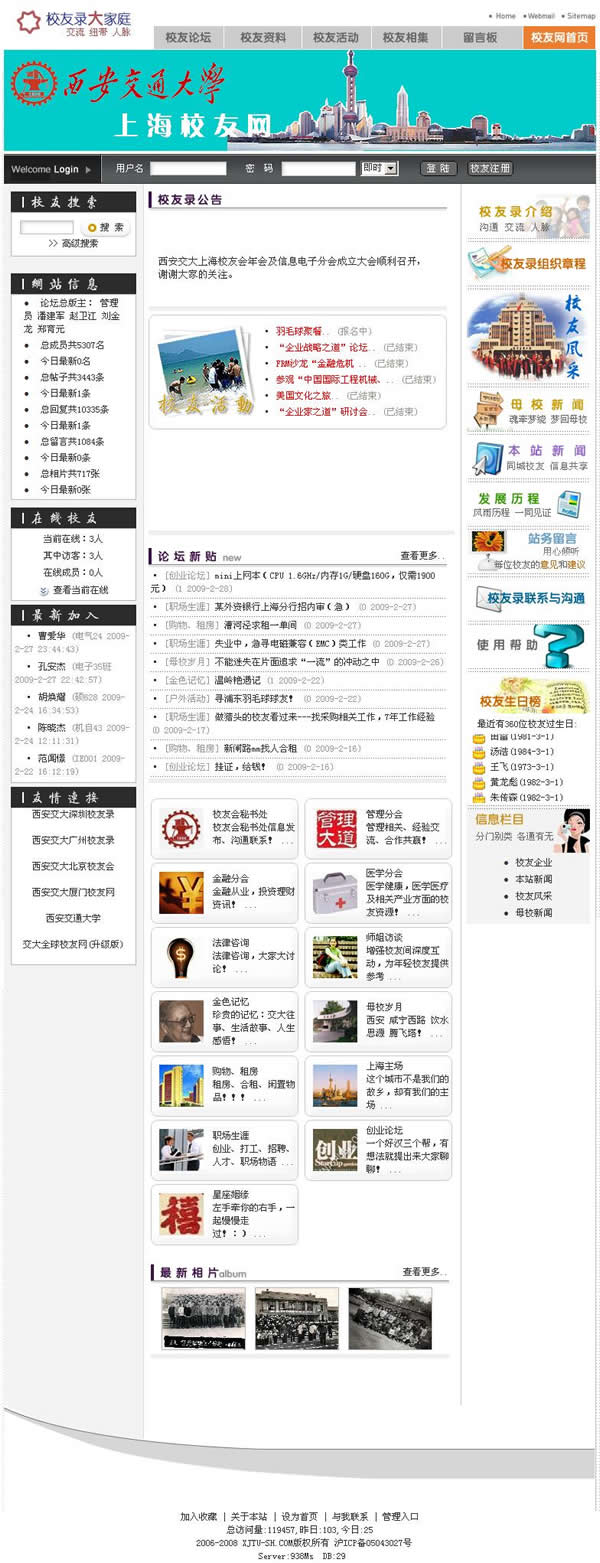Click 查看当前在线 expand link
The width and height of the screenshot is (600, 1563).
tap(80, 590)
